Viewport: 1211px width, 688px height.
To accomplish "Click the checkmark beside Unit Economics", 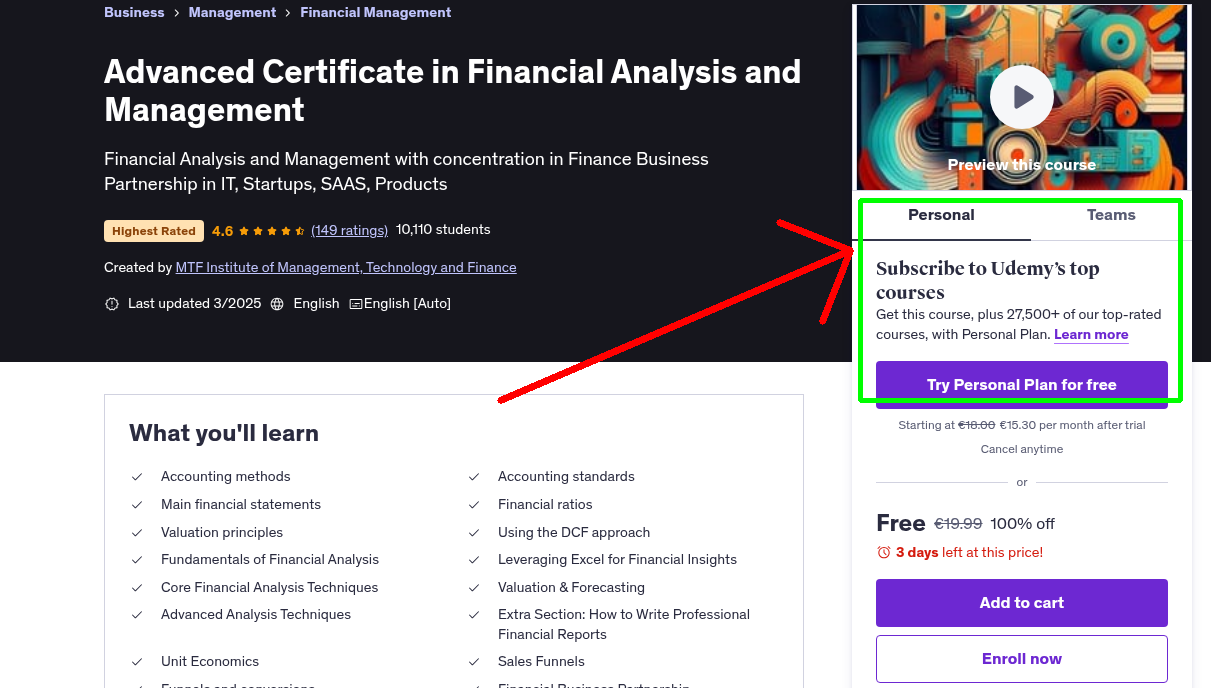I will click(137, 662).
